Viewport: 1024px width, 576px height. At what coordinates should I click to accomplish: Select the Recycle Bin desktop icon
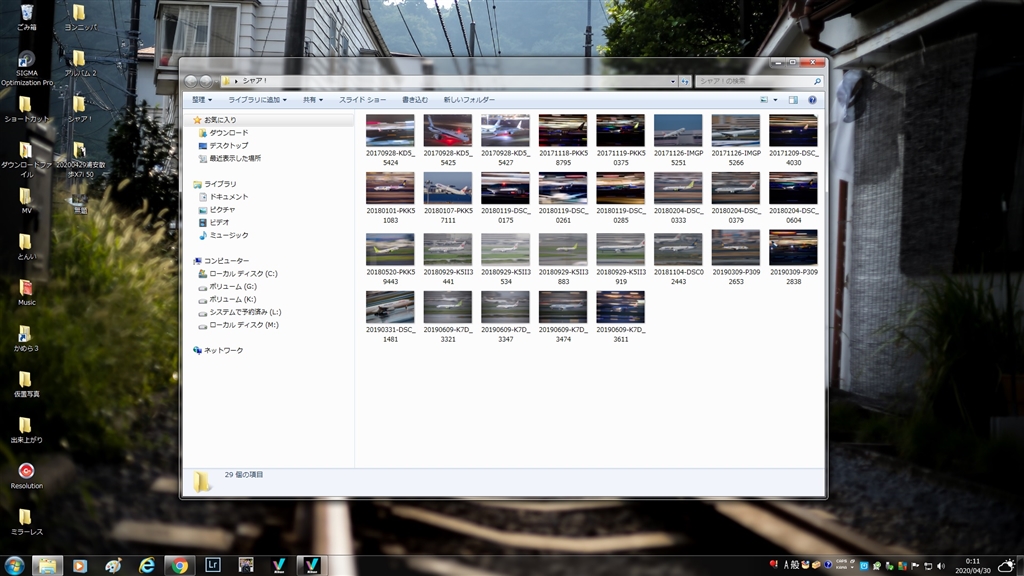(x=27, y=12)
